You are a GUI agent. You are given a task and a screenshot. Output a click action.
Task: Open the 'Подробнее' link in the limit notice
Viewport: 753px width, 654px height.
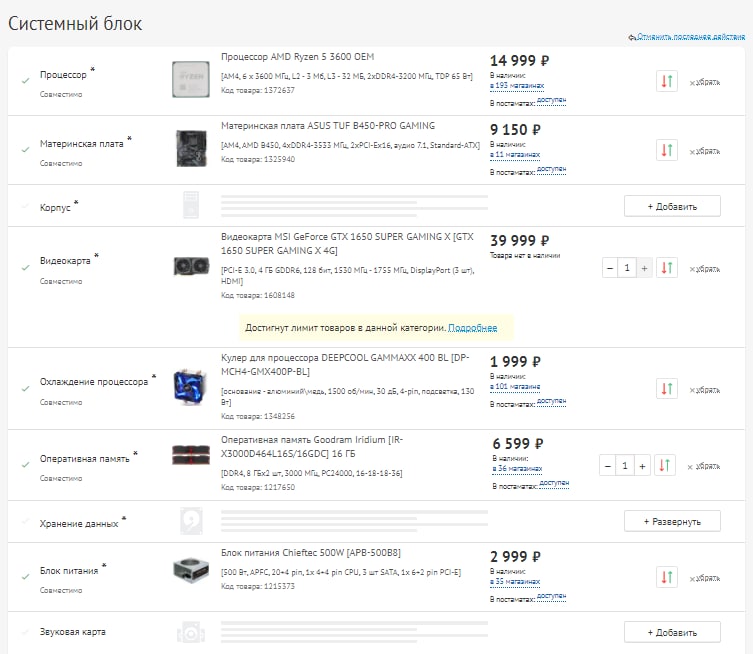pos(472,327)
